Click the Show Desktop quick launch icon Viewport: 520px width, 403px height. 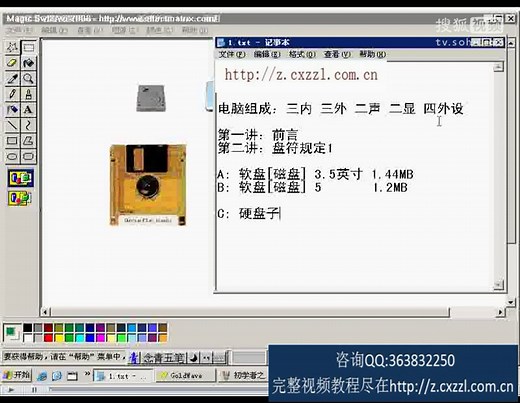tap(72, 376)
